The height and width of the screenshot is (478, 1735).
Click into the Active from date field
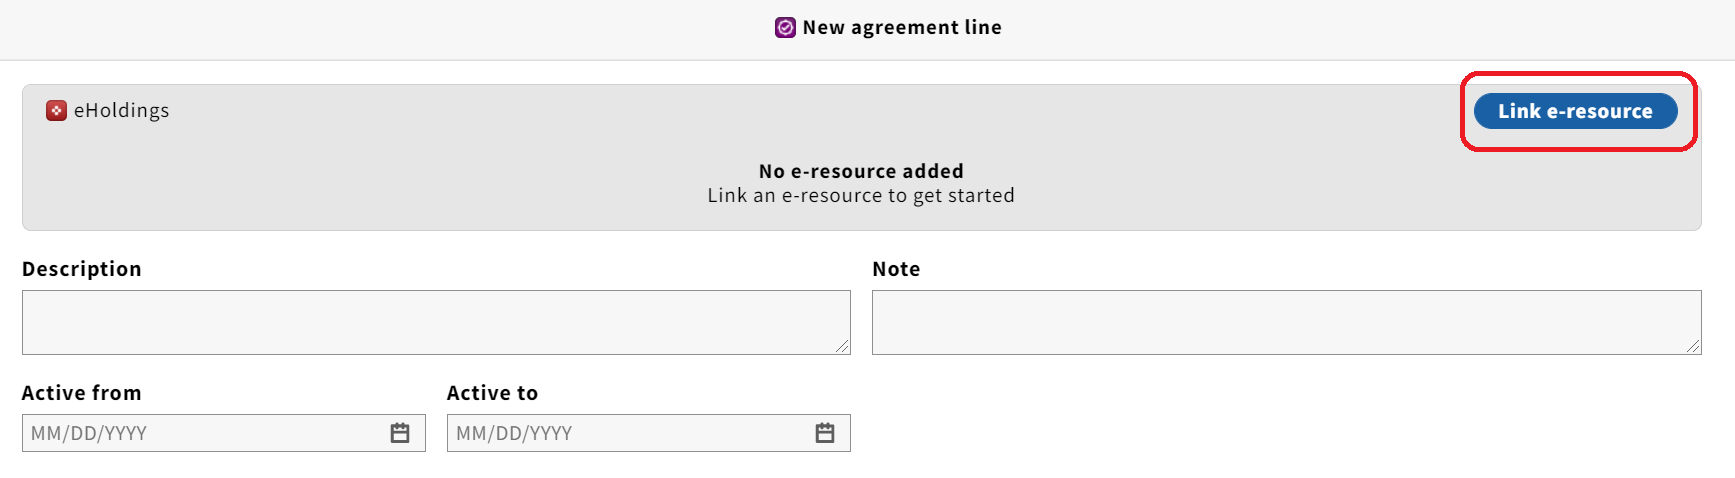point(205,433)
